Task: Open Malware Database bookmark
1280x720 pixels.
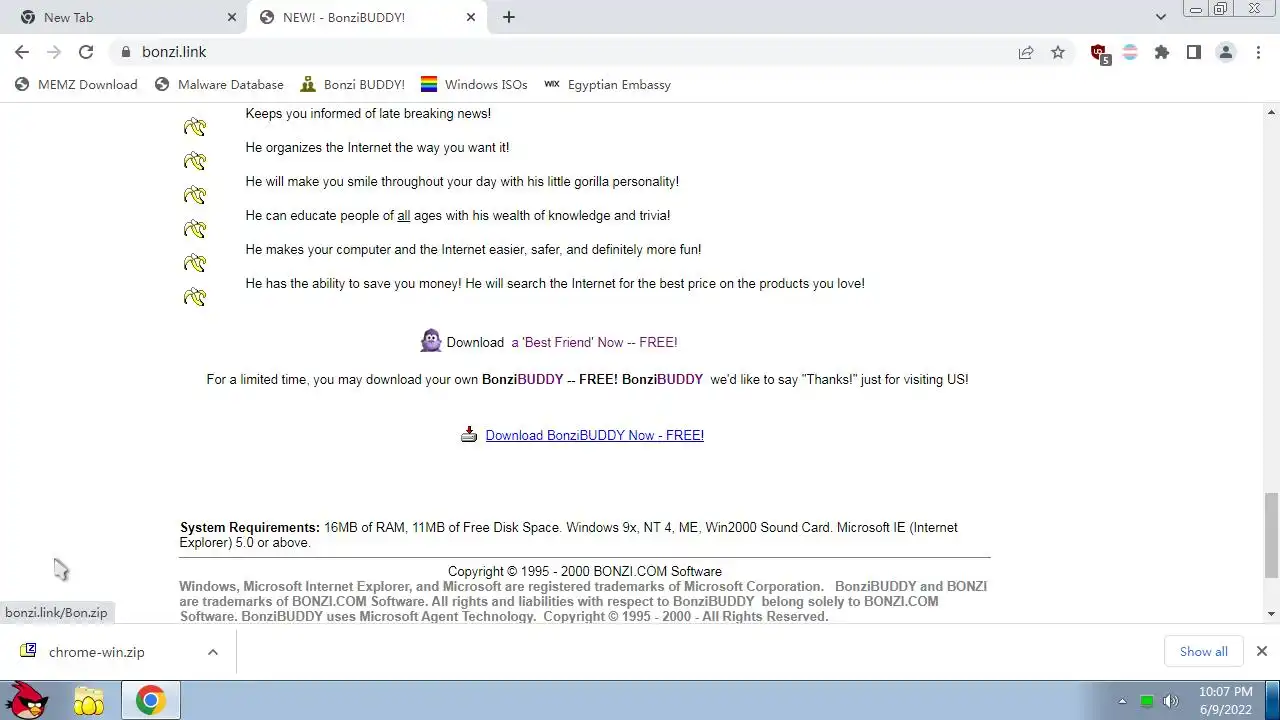Action: click(219, 85)
